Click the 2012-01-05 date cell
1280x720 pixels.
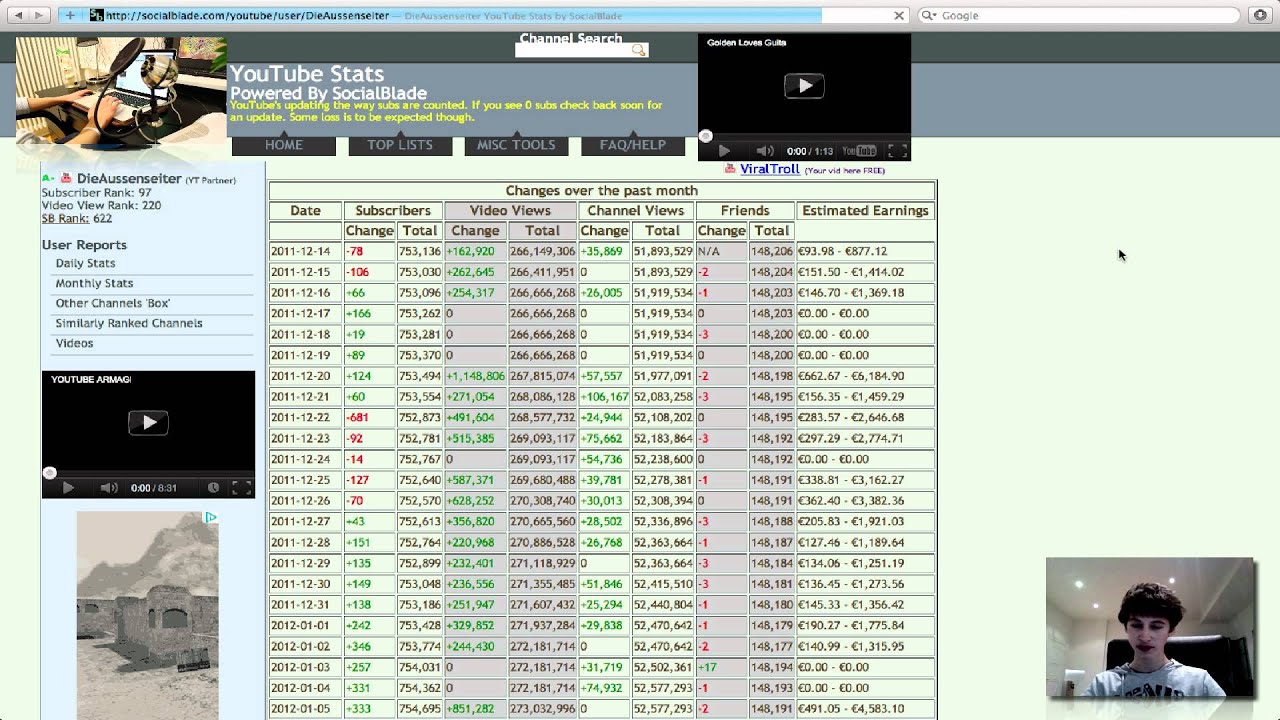coord(305,708)
